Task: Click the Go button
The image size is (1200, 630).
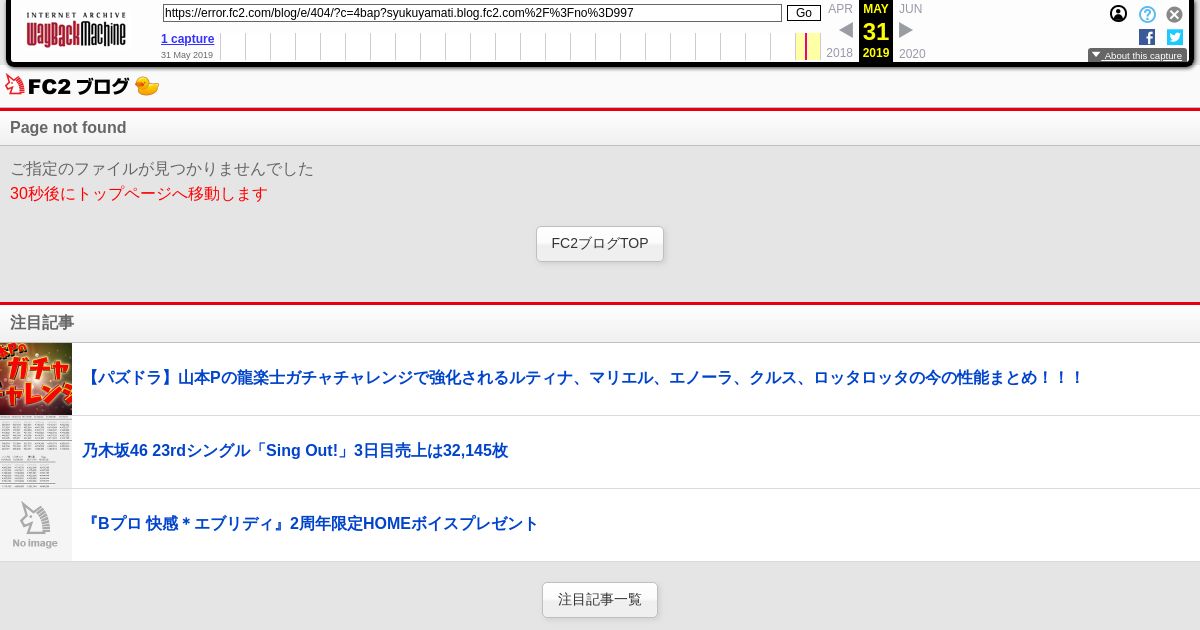Action: pyautogui.click(x=804, y=13)
